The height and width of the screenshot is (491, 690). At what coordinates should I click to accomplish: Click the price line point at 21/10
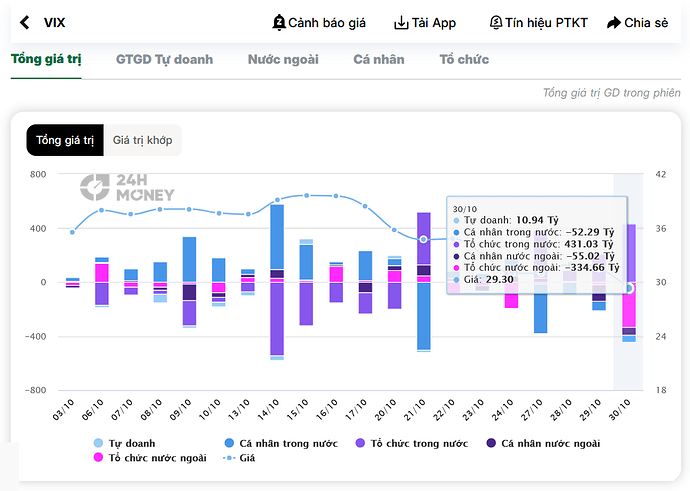coord(423,239)
